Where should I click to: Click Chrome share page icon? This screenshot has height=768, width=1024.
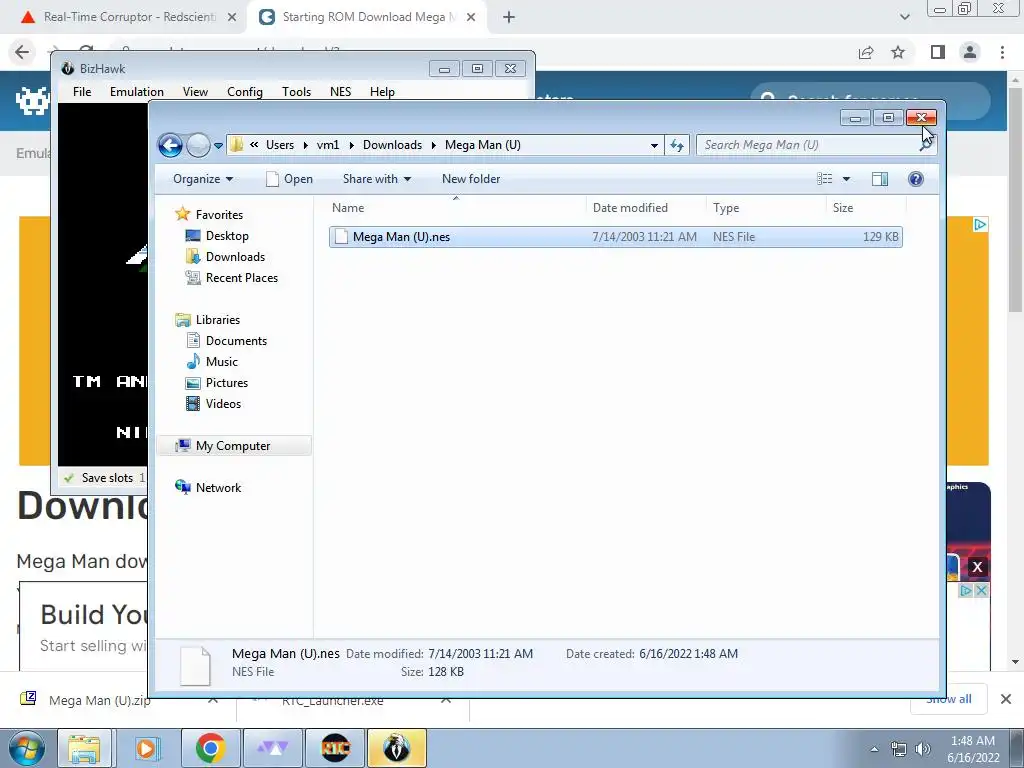coord(866,52)
